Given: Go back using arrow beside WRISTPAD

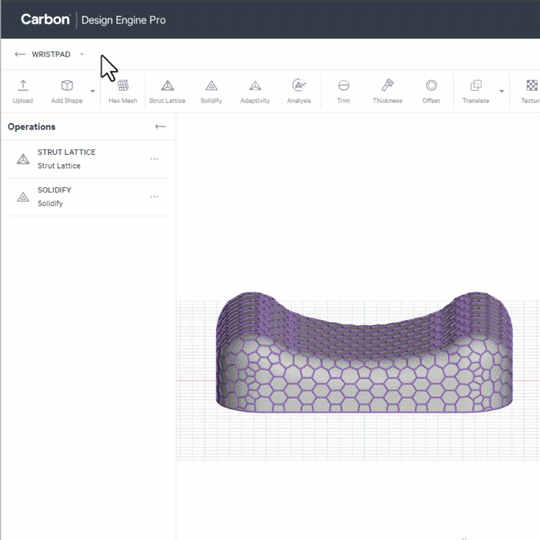Looking at the screenshot, I should point(20,54).
